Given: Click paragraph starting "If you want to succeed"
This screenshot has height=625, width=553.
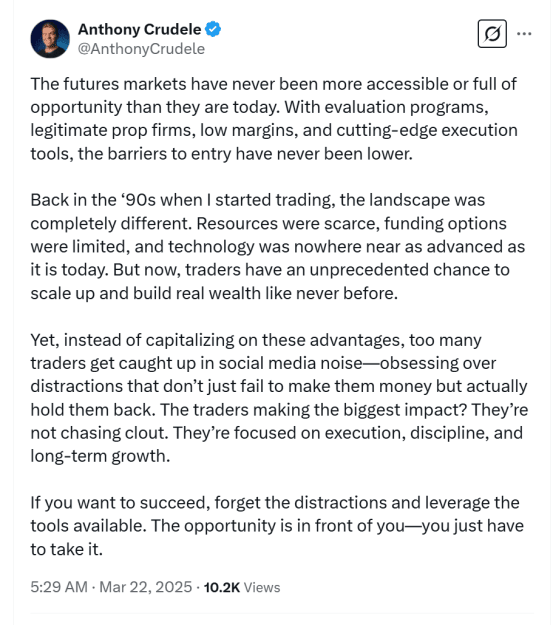Looking at the screenshot, I should coord(277,526).
